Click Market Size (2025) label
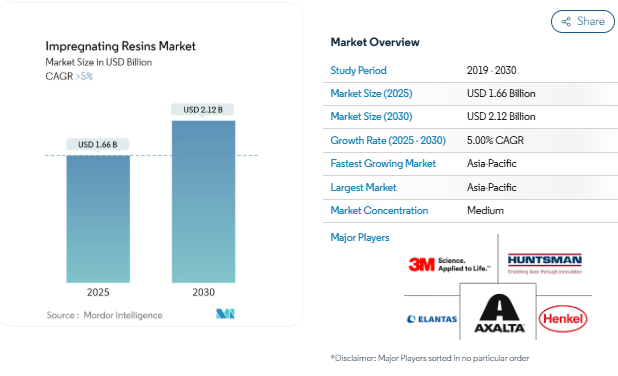The width and height of the screenshot is (618, 376). 371,93
